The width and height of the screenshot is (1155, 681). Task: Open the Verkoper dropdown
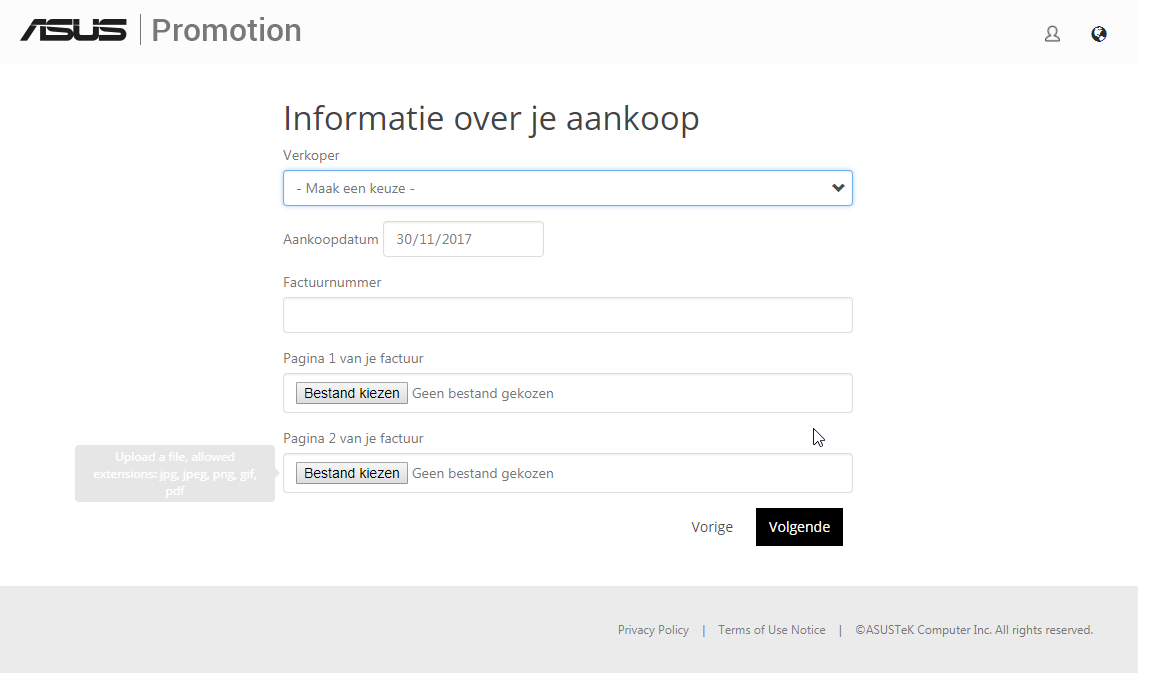pyautogui.click(x=567, y=188)
